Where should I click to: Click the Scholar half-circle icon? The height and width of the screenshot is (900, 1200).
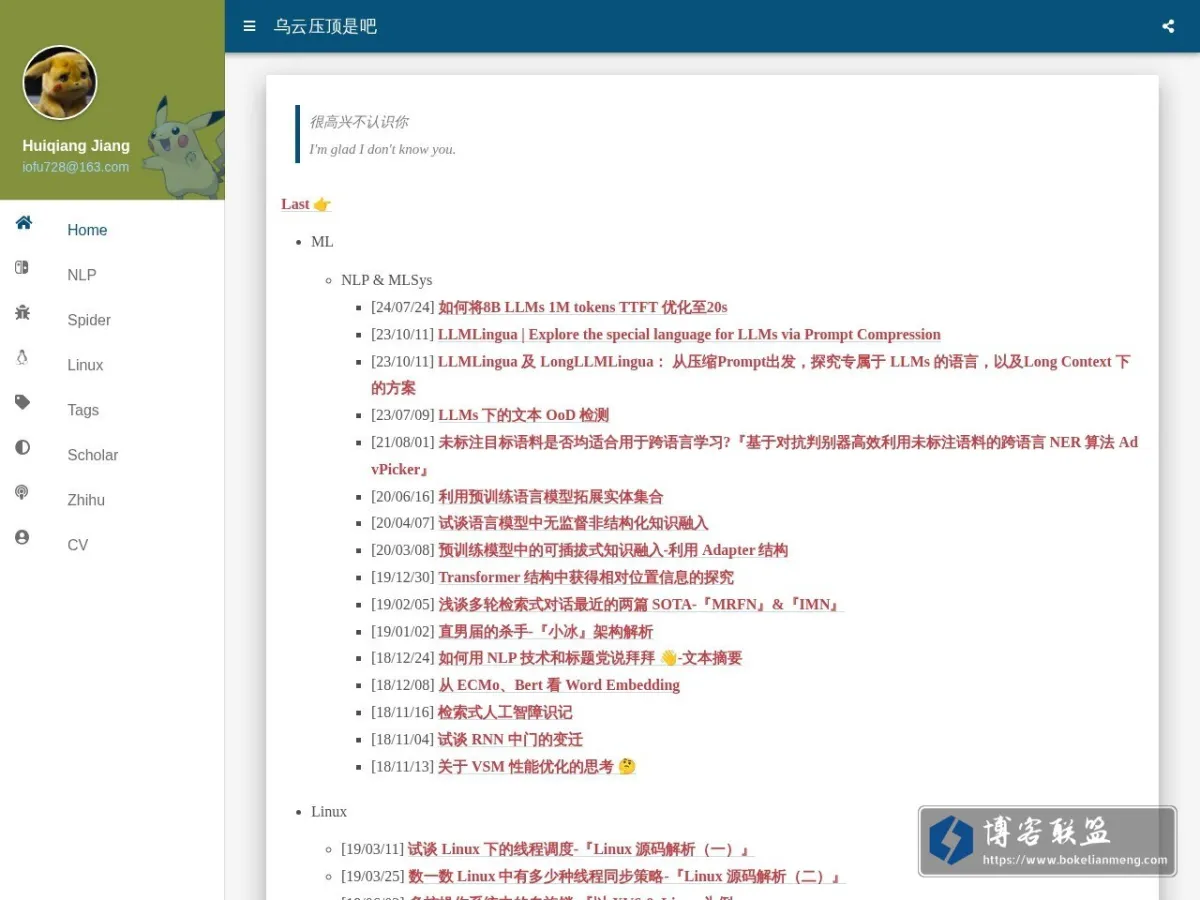(x=22, y=447)
